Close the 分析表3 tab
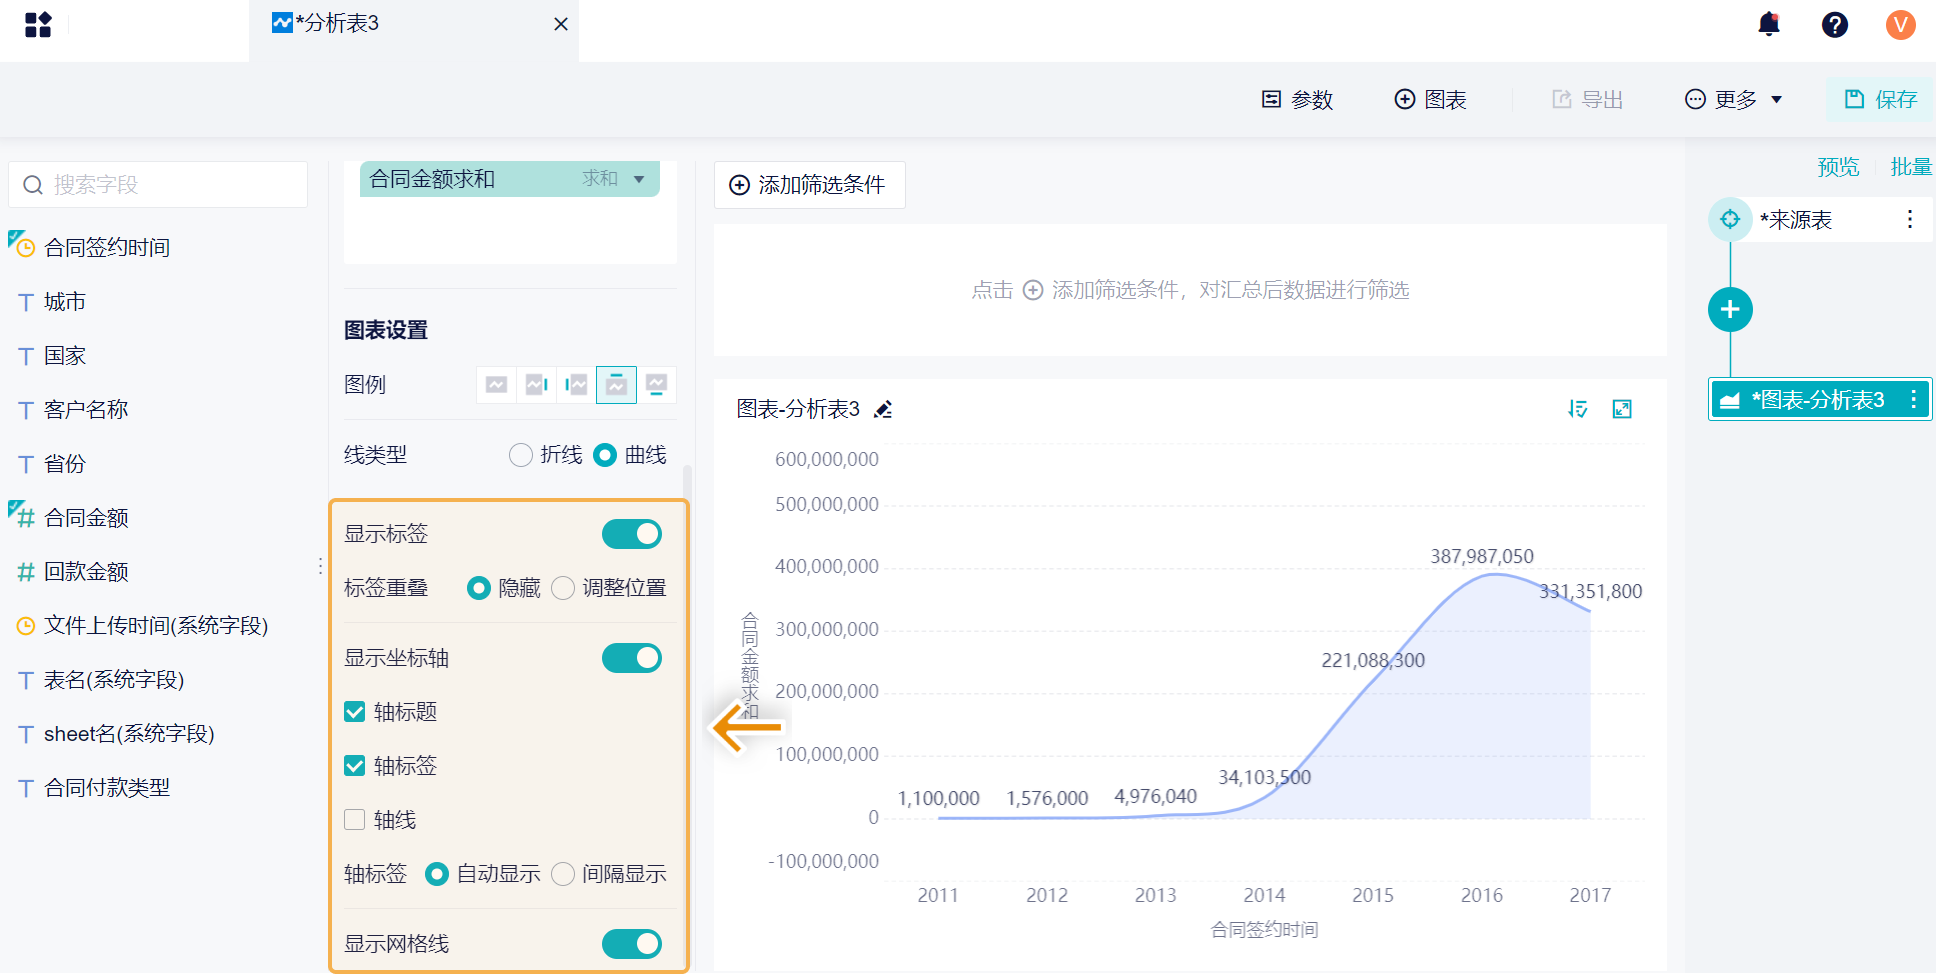 point(561,24)
